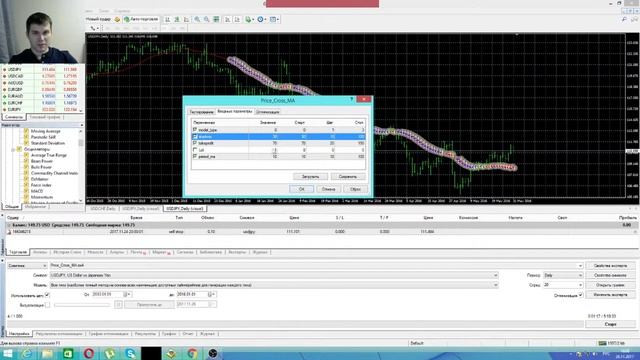Select the Inputs parameters tab in dialog
Image resolution: width=640 pixels, height=360 pixels.
point(234,111)
